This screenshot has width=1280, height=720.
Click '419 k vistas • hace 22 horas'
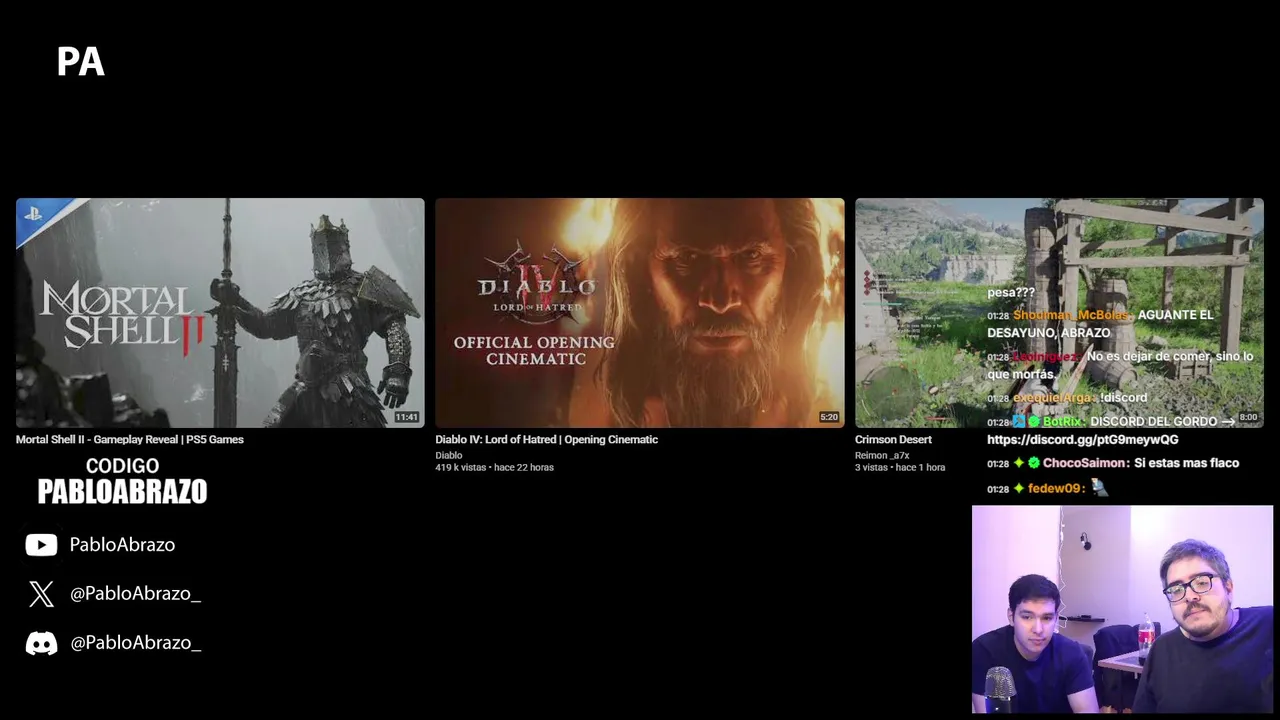pos(494,467)
